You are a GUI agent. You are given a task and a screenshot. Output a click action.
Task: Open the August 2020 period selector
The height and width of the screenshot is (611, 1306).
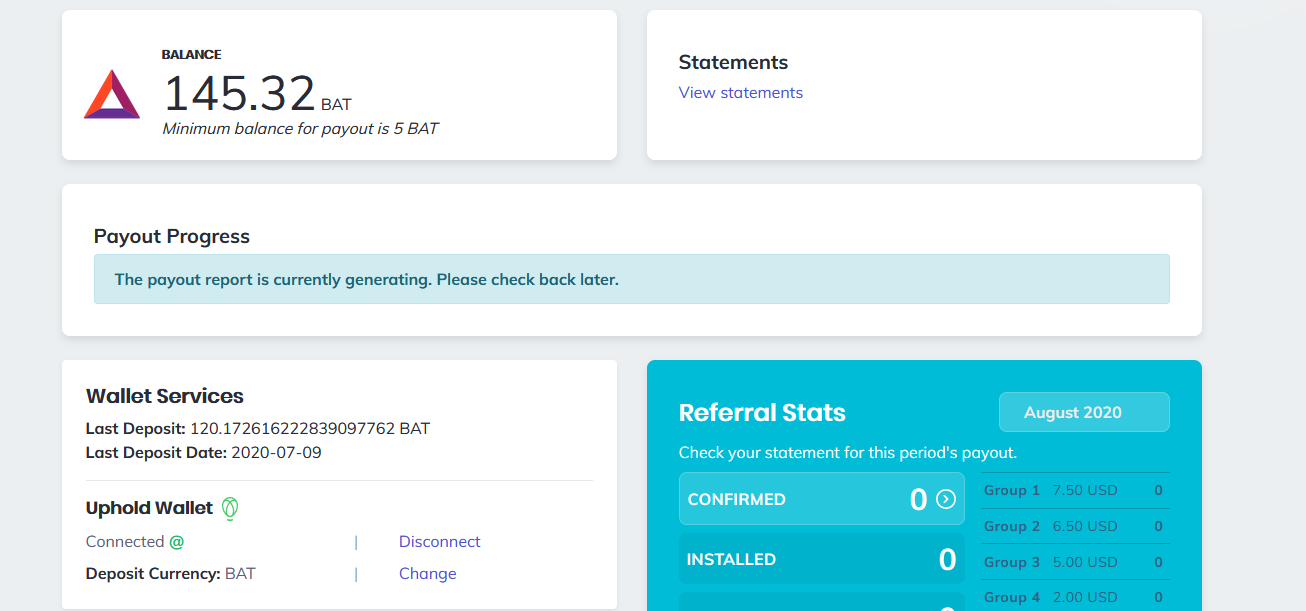(1084, 412)
